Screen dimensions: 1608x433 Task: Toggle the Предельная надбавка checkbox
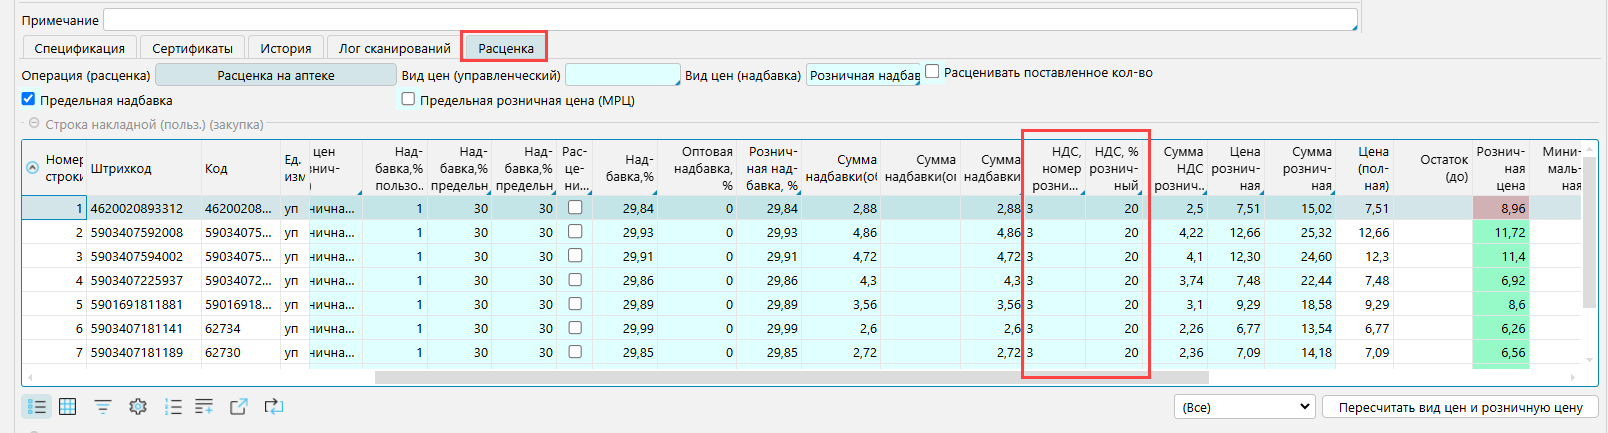coord(29,99)
